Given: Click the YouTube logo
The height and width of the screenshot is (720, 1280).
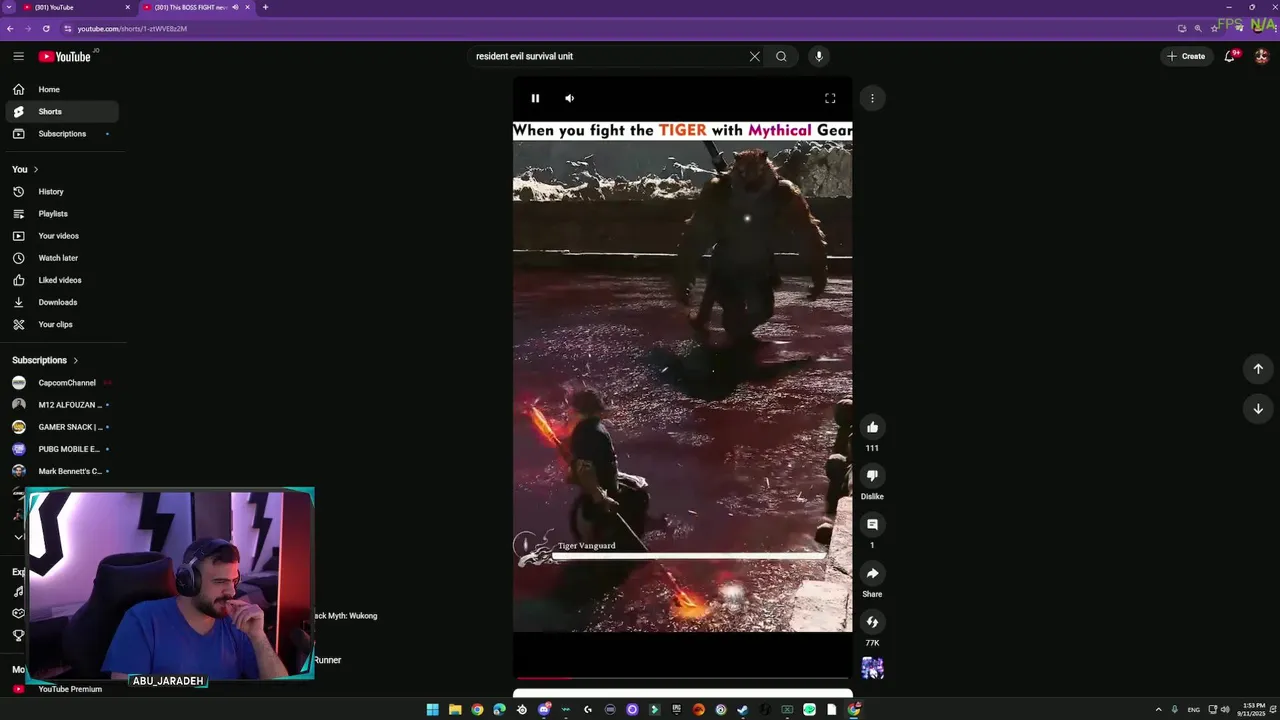Looking at the screenshot, I should [65, 56].
